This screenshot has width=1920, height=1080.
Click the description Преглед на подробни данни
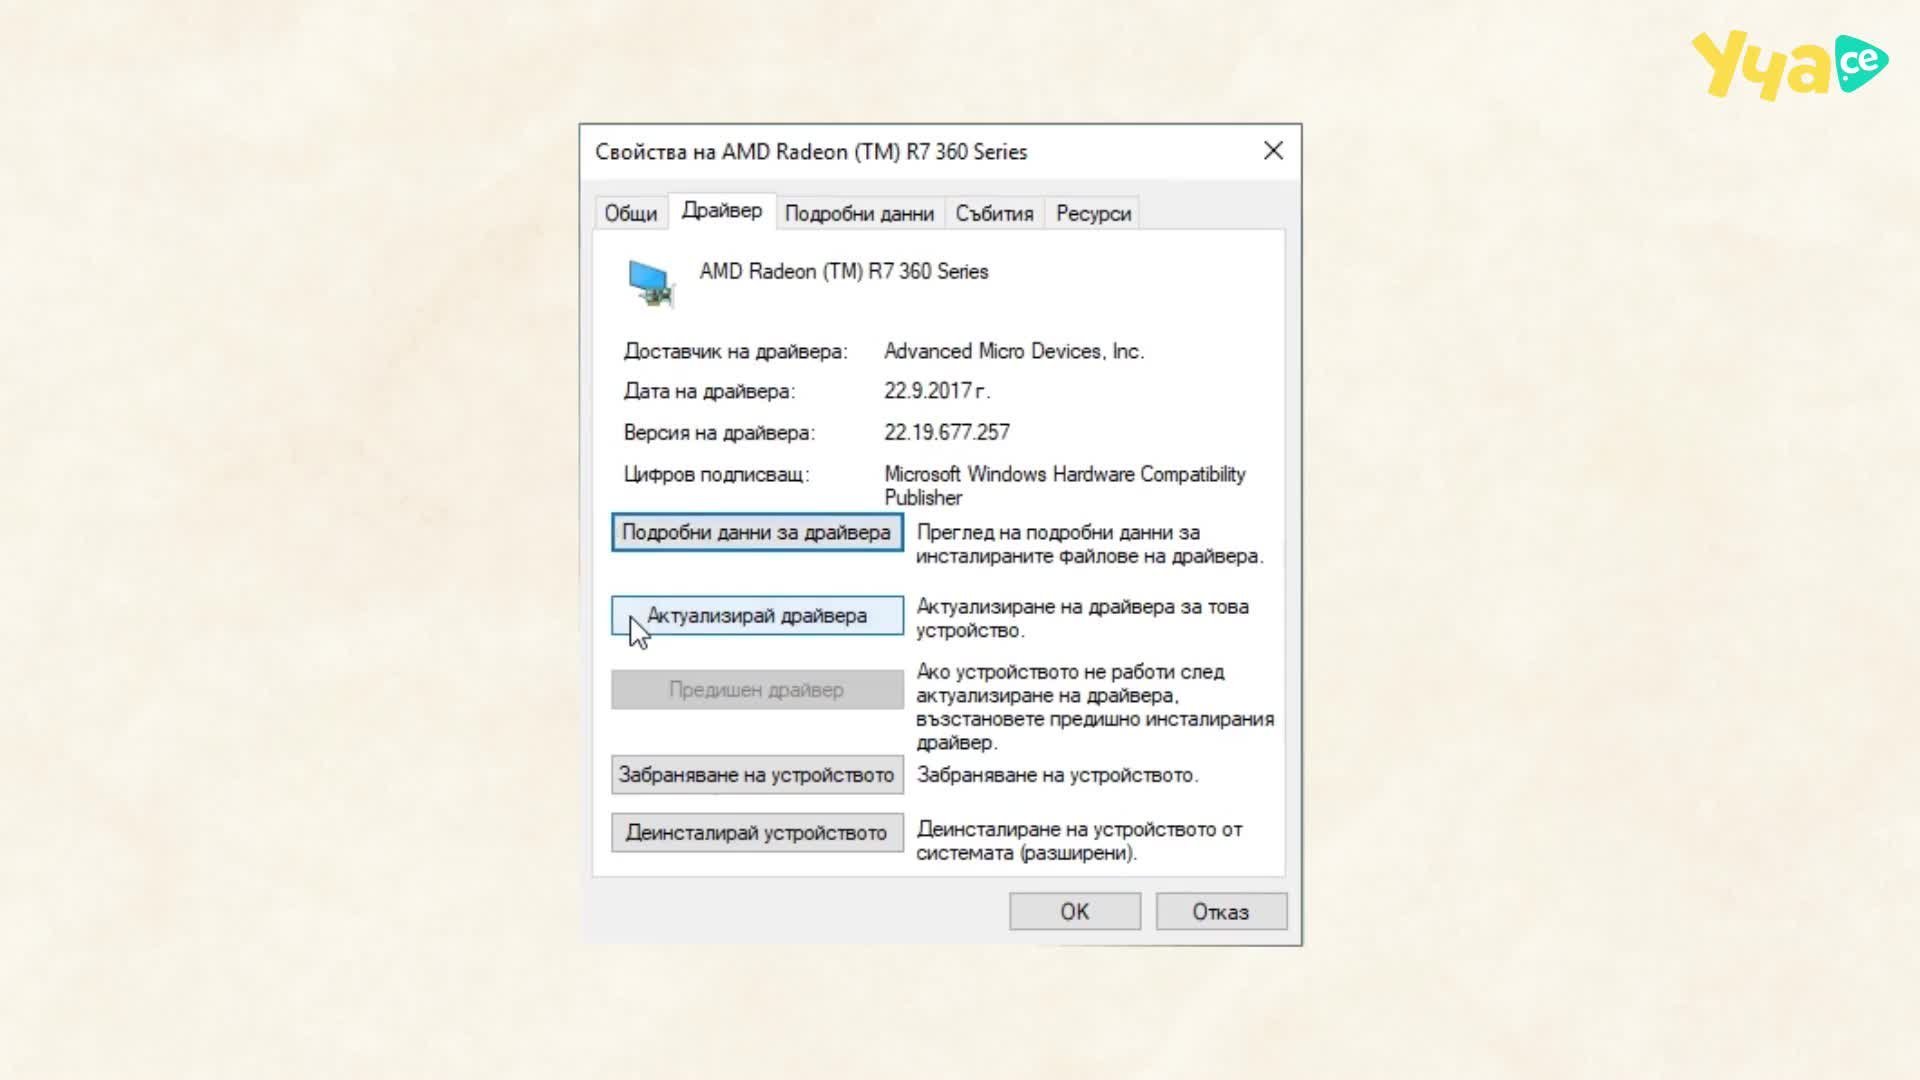(x=1090, y=544)
